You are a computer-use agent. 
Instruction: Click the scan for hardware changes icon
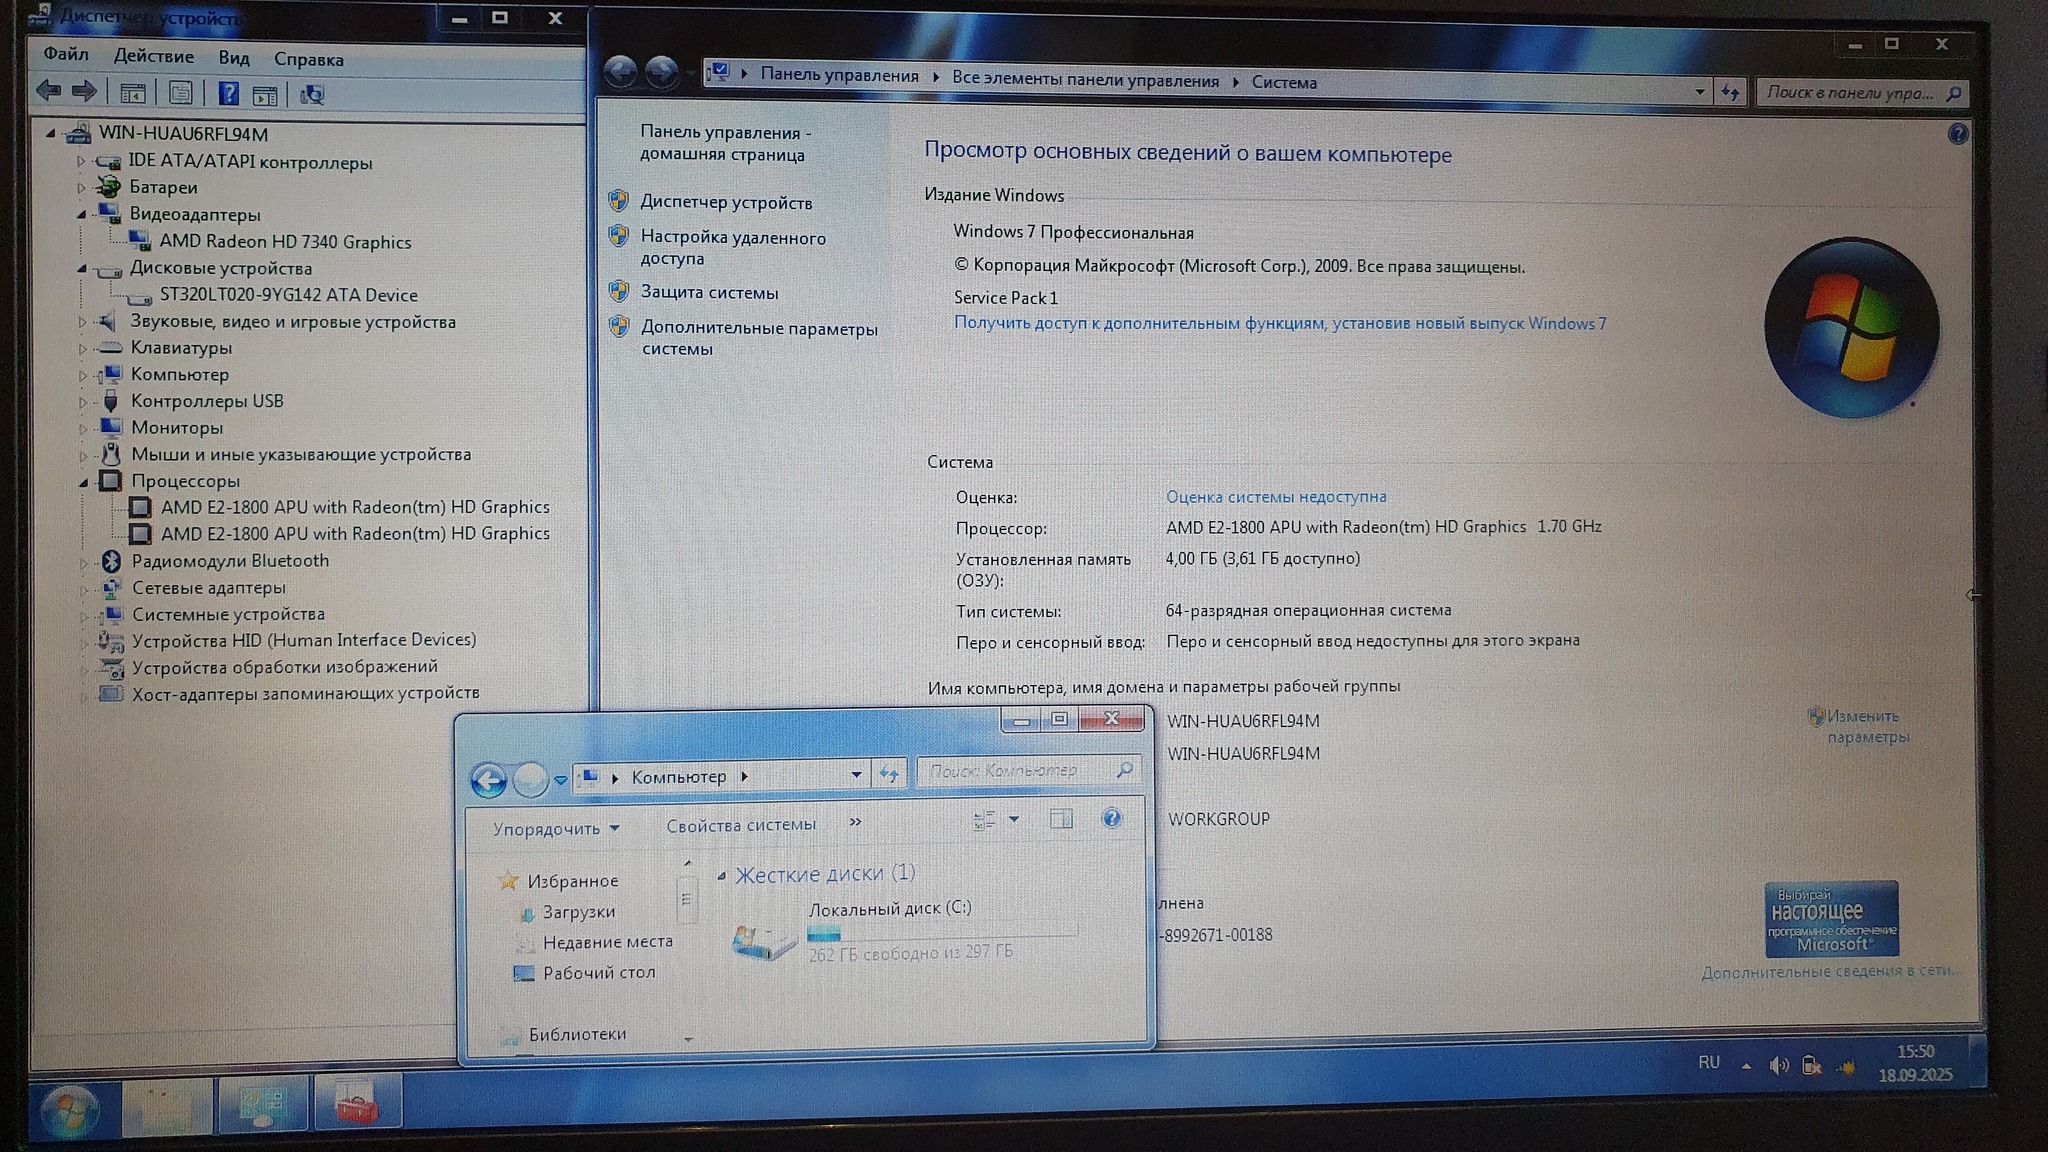312,95
